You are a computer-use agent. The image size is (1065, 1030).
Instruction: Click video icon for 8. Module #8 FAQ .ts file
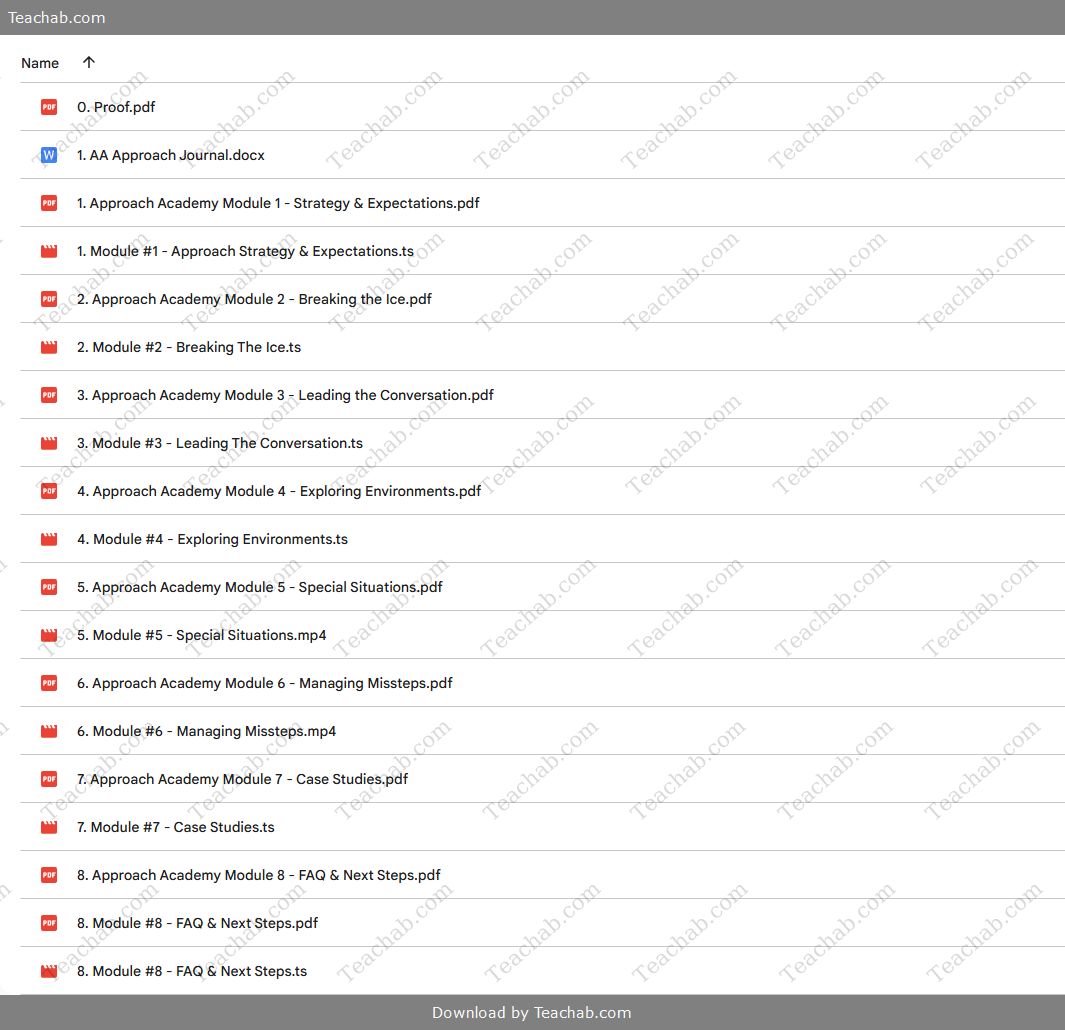tap(49, 971)
